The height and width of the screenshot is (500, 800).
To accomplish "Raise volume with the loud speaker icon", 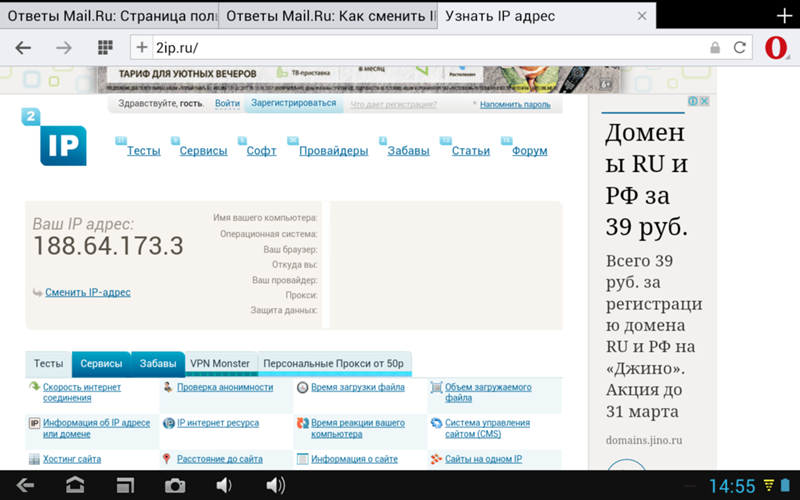I will 276,485.
